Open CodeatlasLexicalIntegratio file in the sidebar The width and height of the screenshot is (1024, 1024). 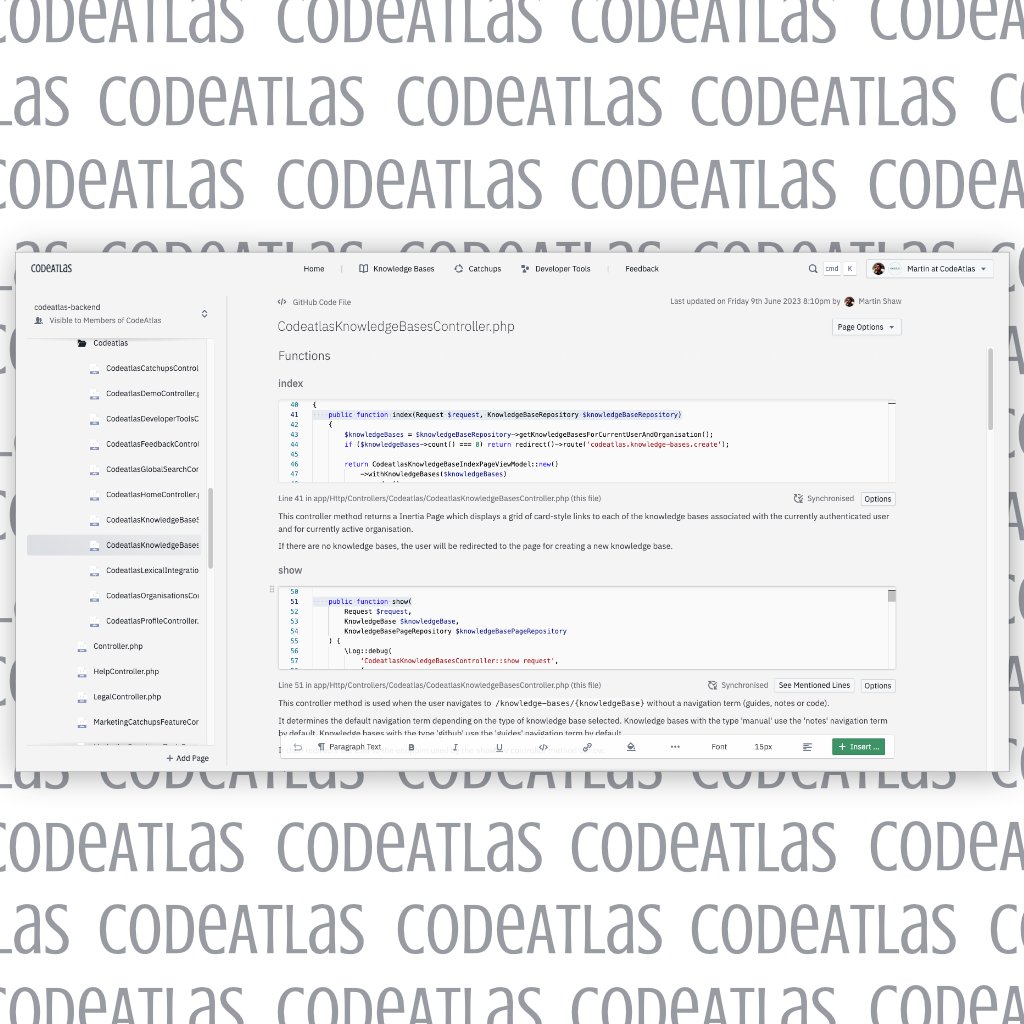click(x=152, y=570)
